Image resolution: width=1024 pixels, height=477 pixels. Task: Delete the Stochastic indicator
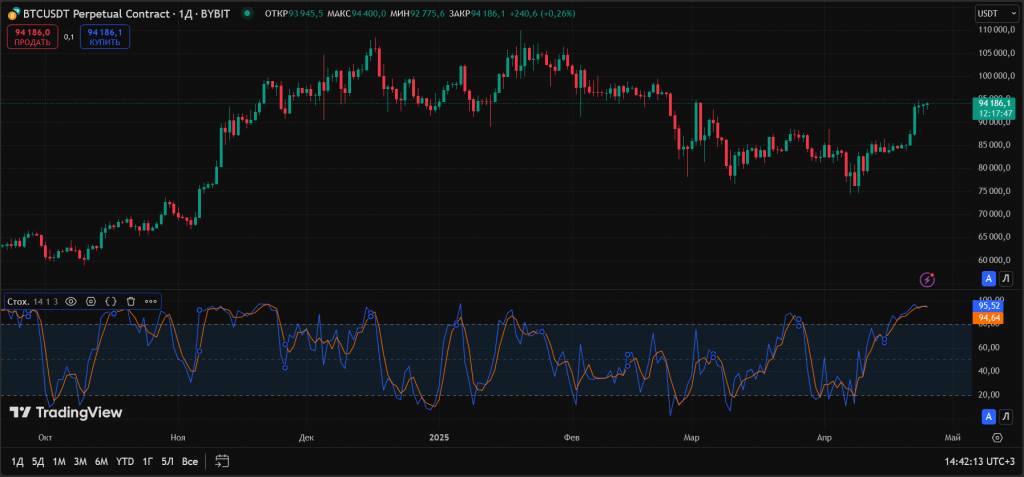(131, 301)
